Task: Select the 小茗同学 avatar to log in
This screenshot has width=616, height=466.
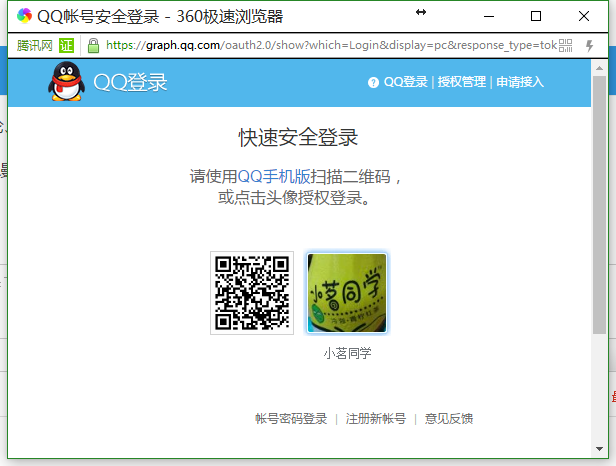Action: [x=346, y=293]
